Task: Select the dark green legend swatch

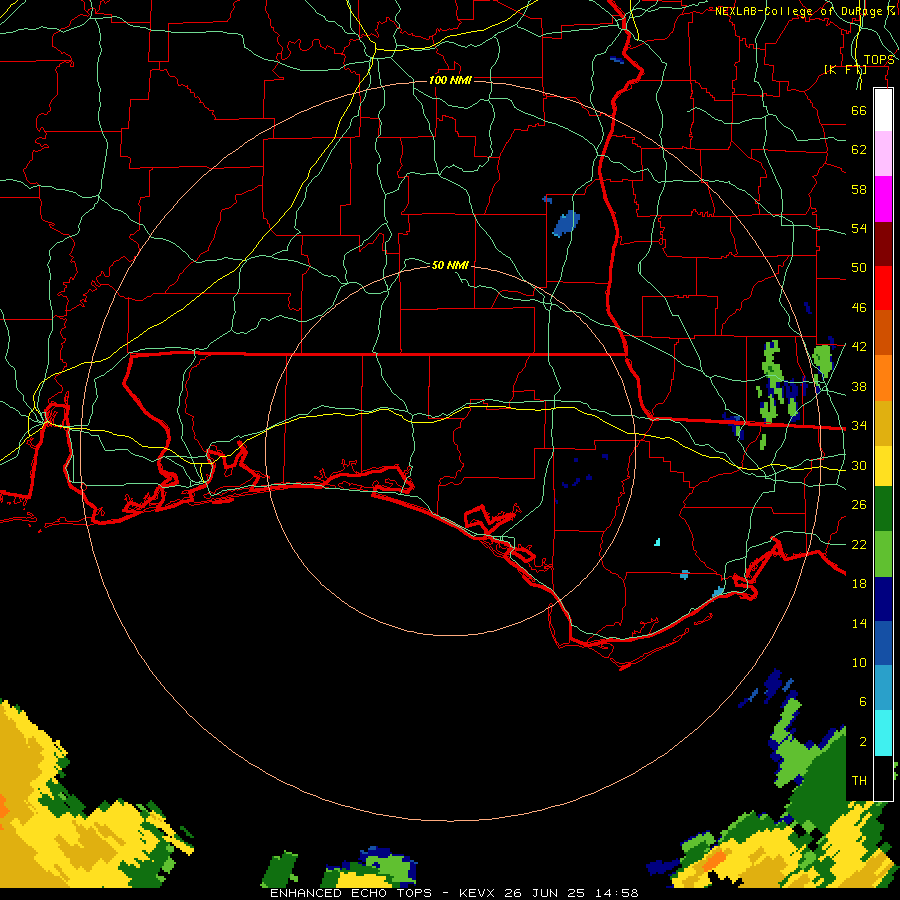Action: pyautogui.click(x=883, y=509)
